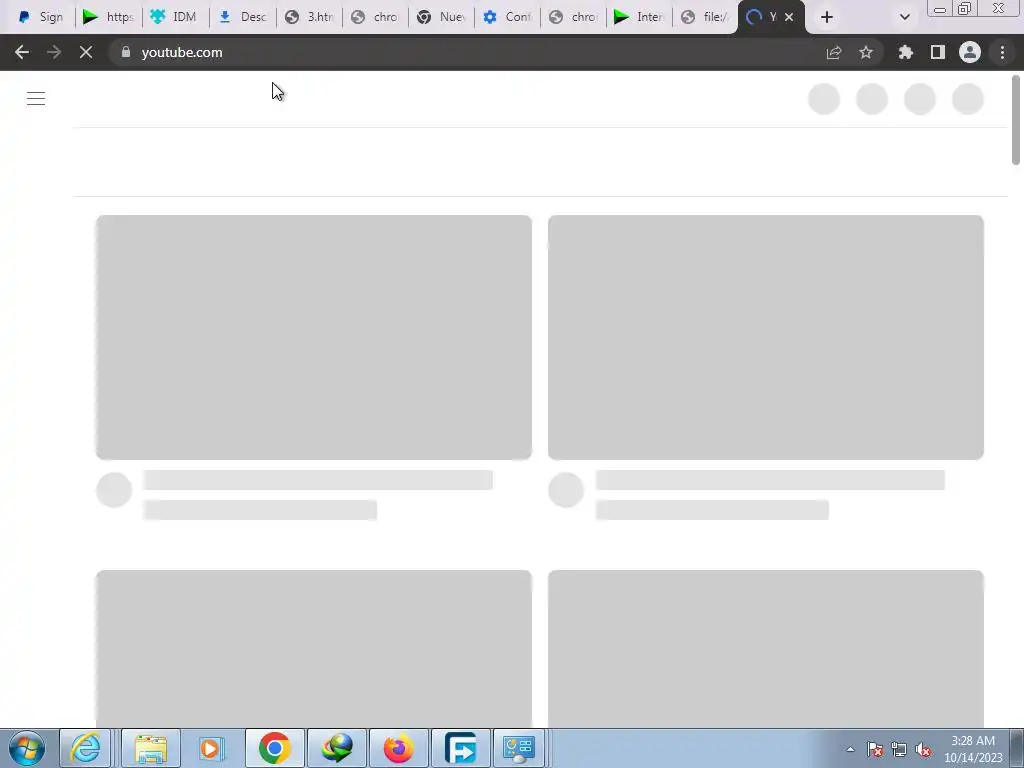1024x768 pixels.
Task: Bookmark this tab with the star
Action: 866,52
